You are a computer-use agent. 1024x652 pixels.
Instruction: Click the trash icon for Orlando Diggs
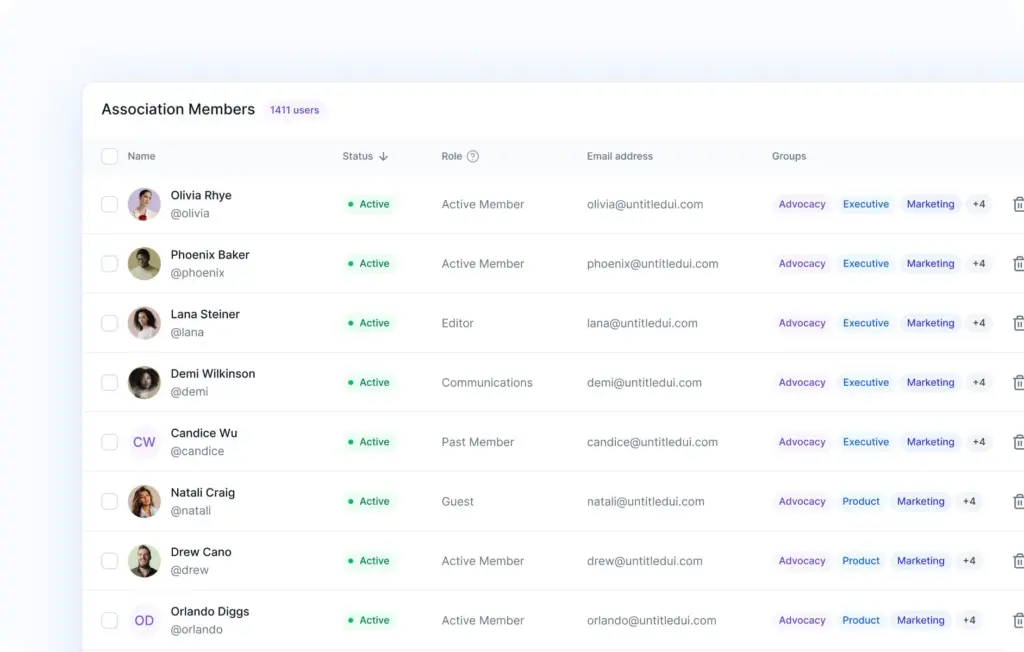point(1018,620)
